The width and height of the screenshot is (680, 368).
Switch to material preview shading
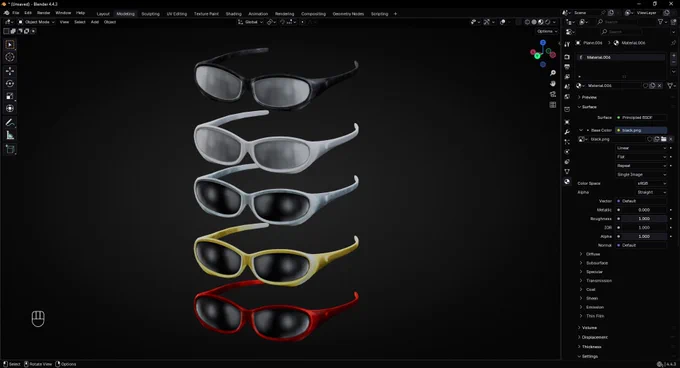(x=541, y=22)
